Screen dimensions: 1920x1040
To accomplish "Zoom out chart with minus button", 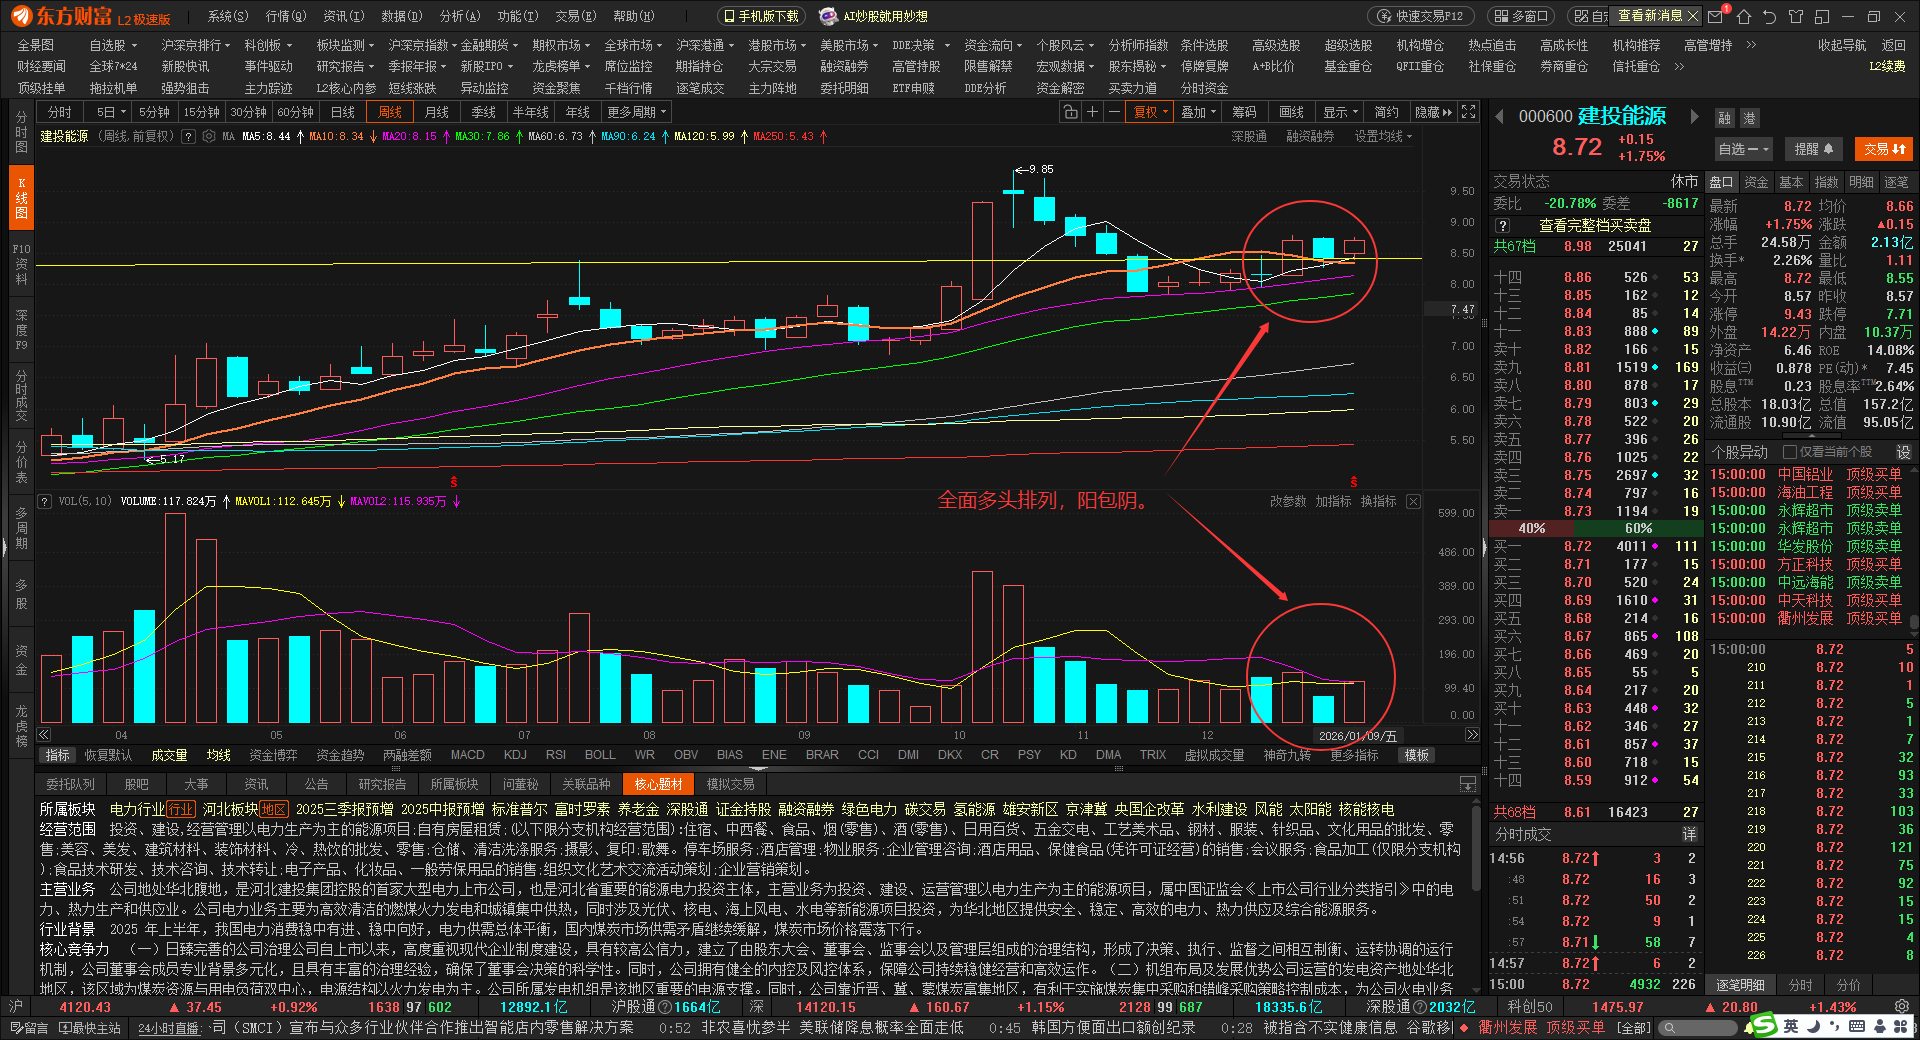I will tap(1114, 112).
